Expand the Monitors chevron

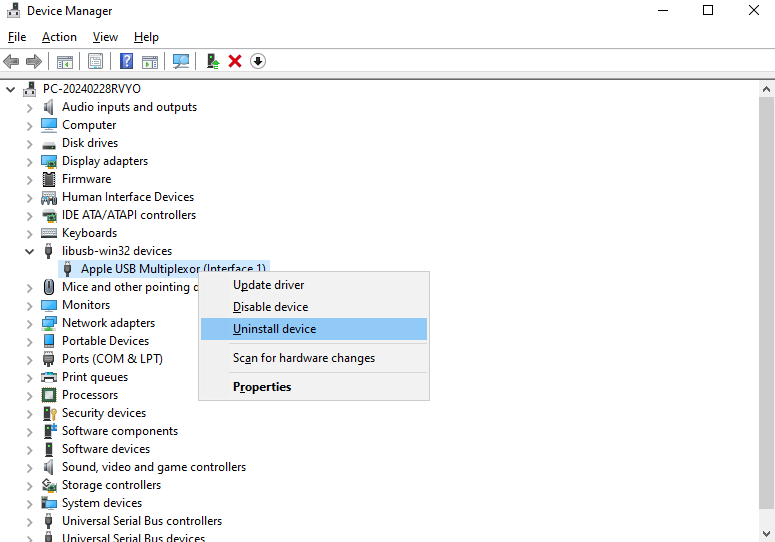pyautogui.click(x=30, y=305)
